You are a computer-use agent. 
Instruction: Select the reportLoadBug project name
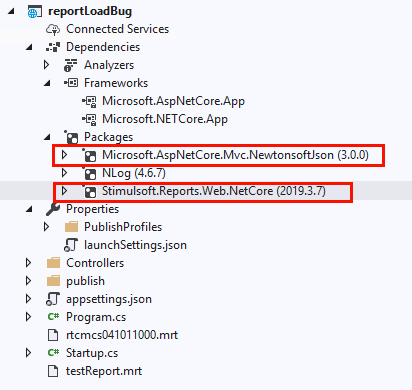(90, 11)
